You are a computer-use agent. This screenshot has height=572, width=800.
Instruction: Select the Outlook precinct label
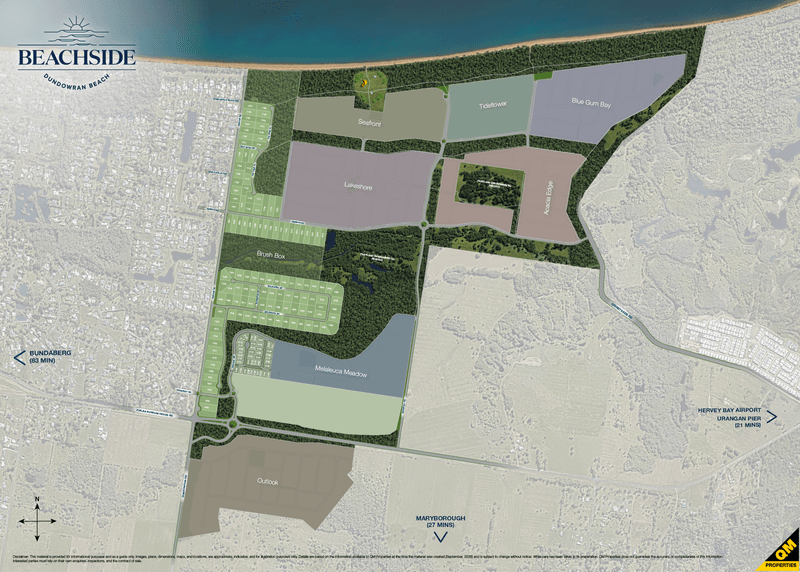268,482
